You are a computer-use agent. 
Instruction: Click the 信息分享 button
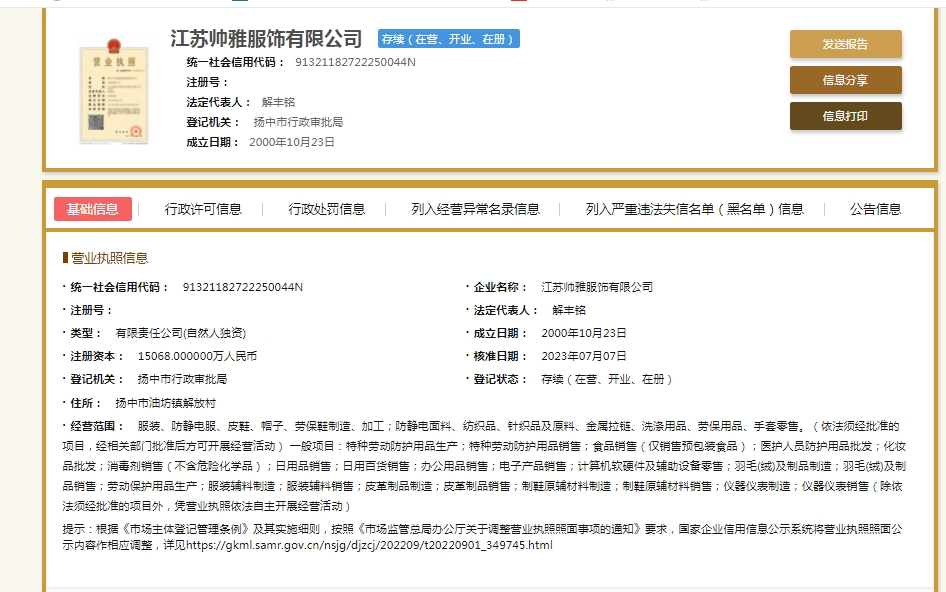pos(845,80)
